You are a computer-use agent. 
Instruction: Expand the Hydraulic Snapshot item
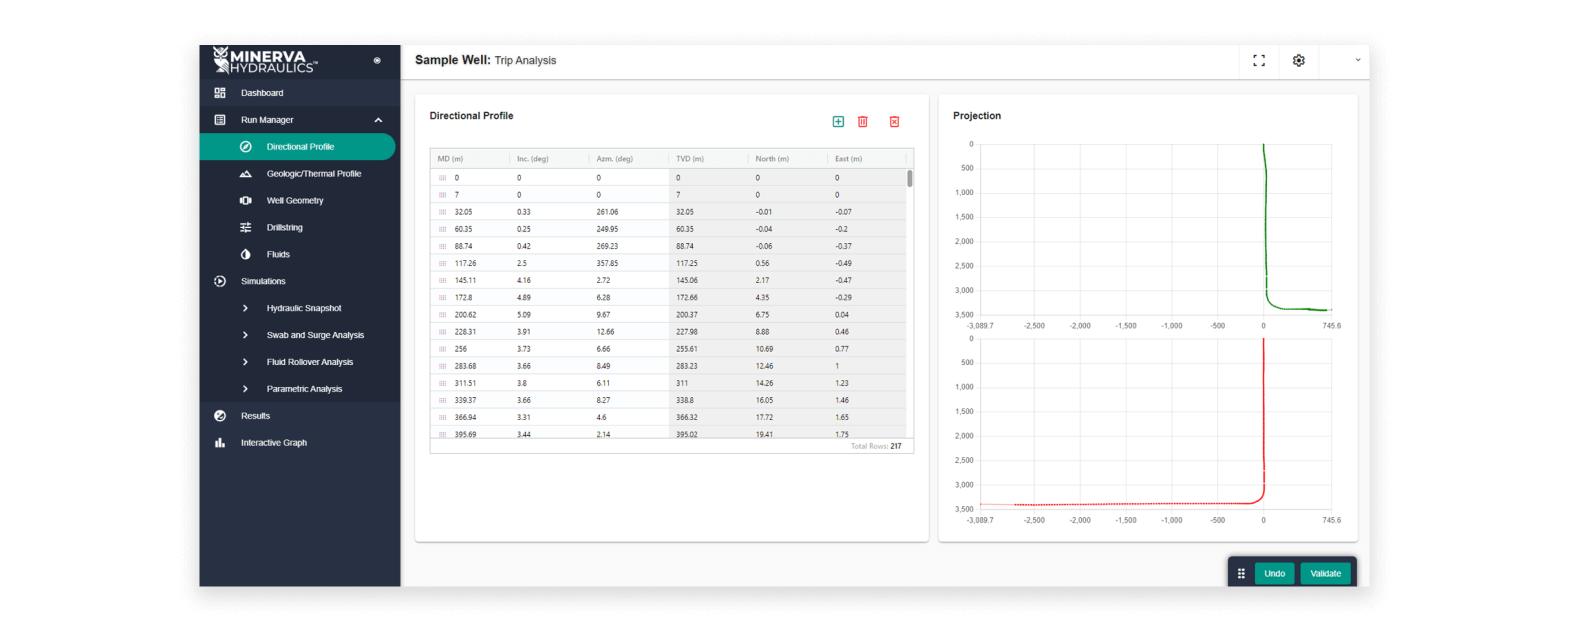click(246, 309)
